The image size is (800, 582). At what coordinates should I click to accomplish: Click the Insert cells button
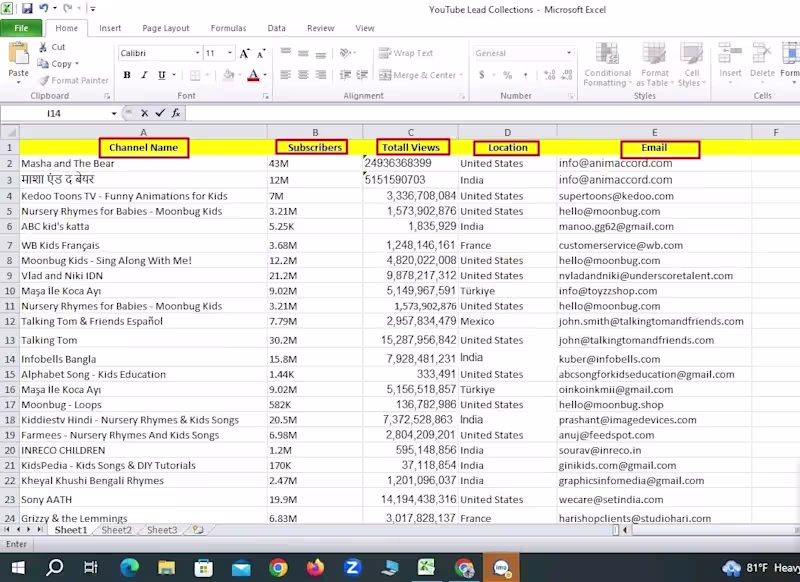(x=730, y=62)
